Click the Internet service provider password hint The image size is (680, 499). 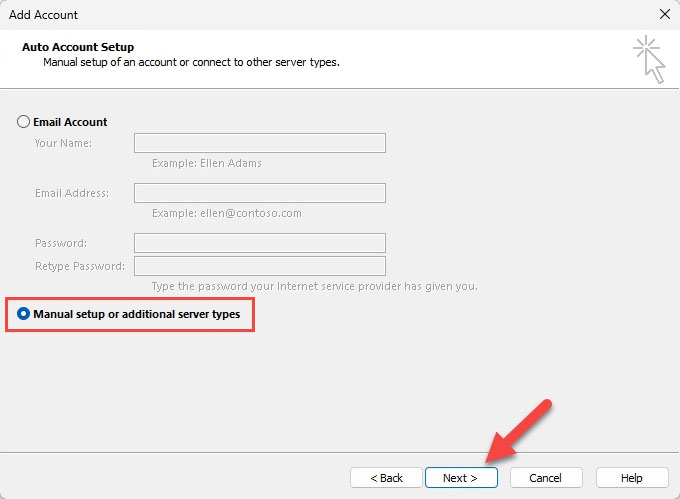(314, 287)
